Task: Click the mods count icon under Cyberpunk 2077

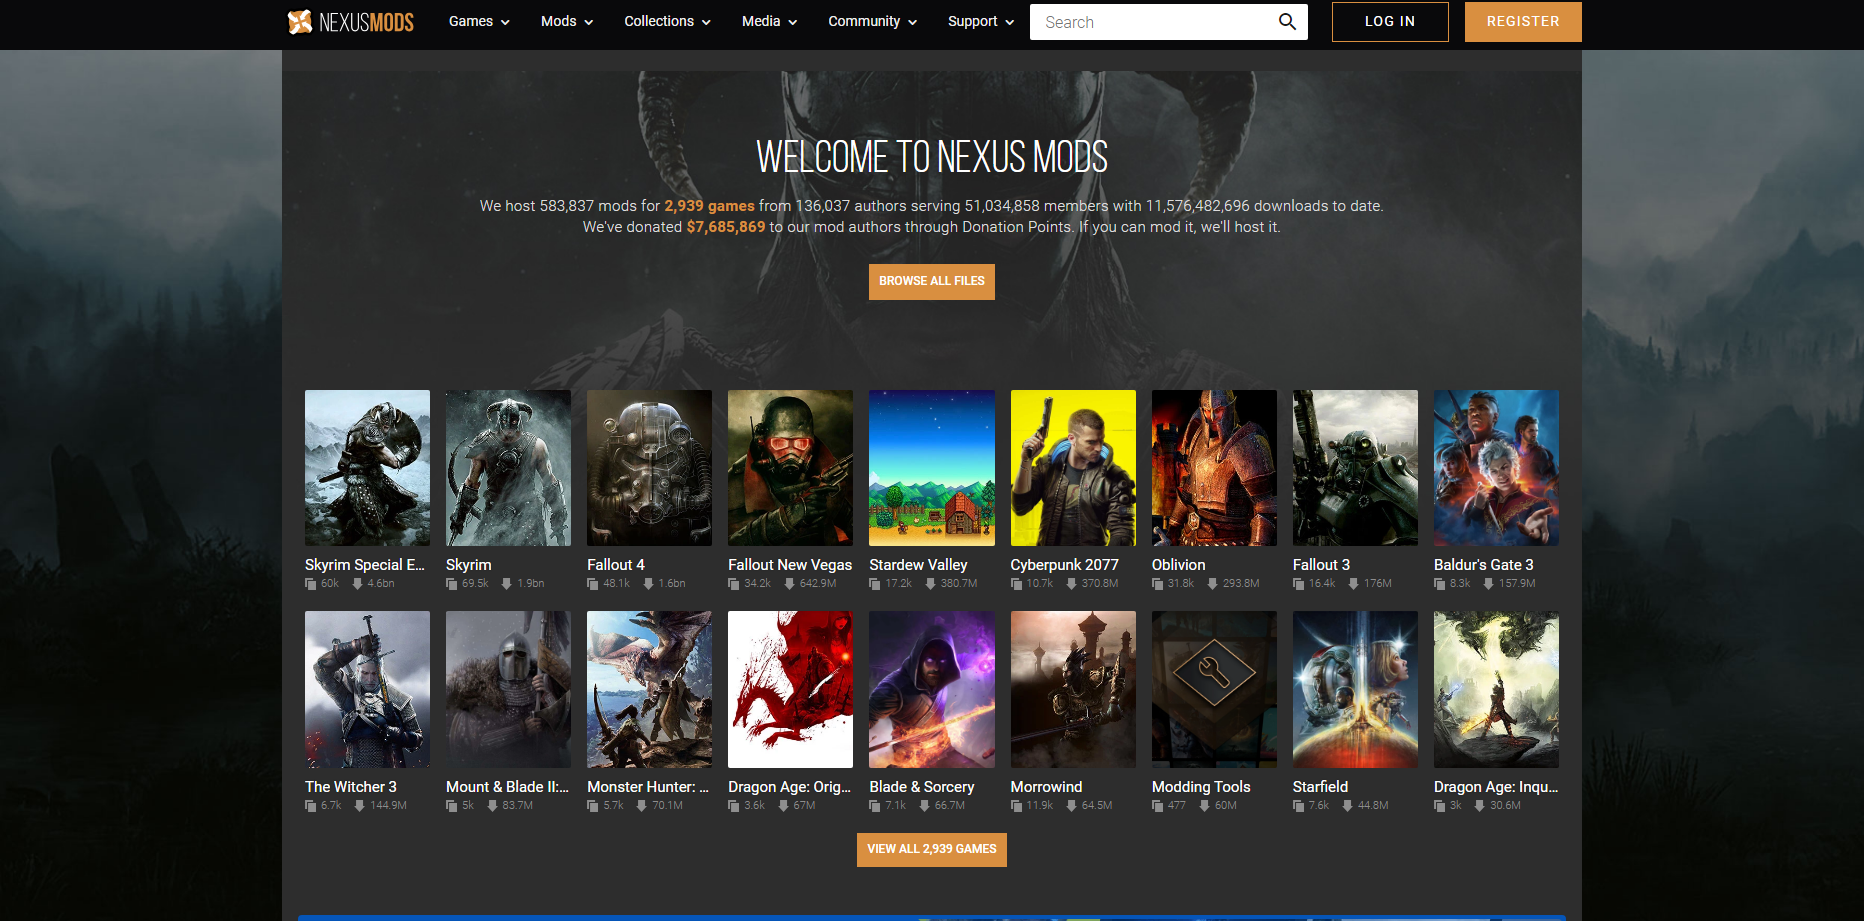Action: click(x=1017, y=584)
